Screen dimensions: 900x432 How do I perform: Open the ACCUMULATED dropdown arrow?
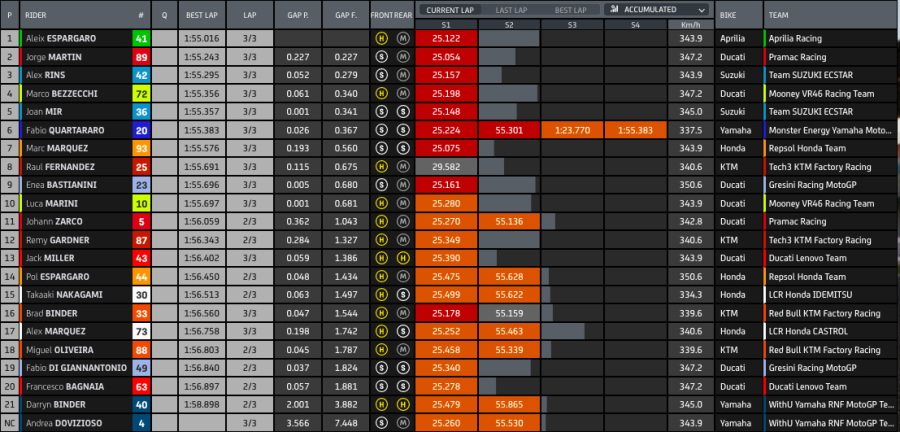tap(701, 10)
